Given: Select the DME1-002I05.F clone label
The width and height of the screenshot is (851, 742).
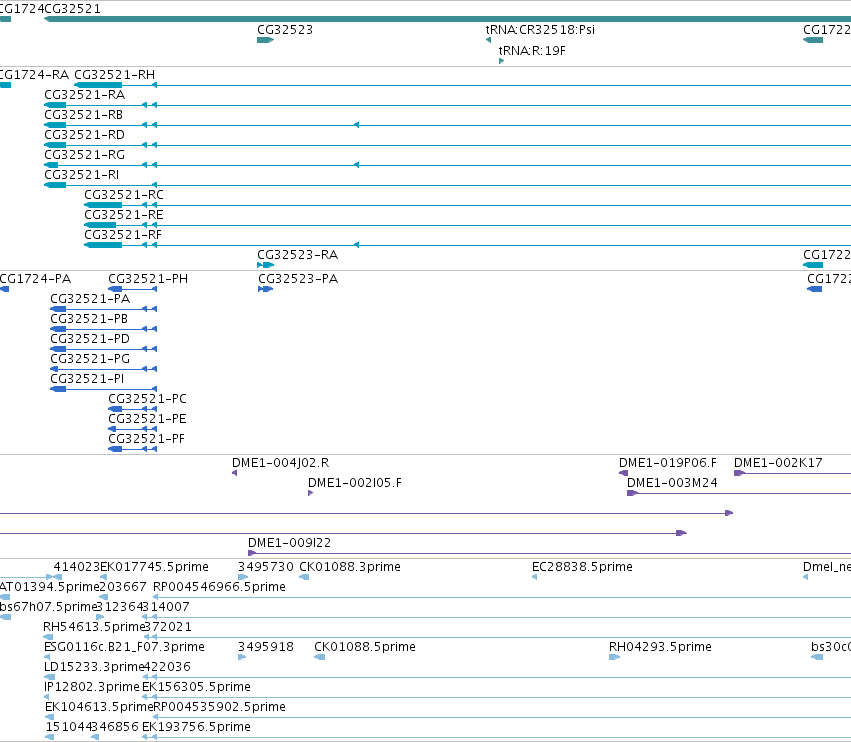Looking at the screenshot, I should pyautogui.click(x=355, y=483).
